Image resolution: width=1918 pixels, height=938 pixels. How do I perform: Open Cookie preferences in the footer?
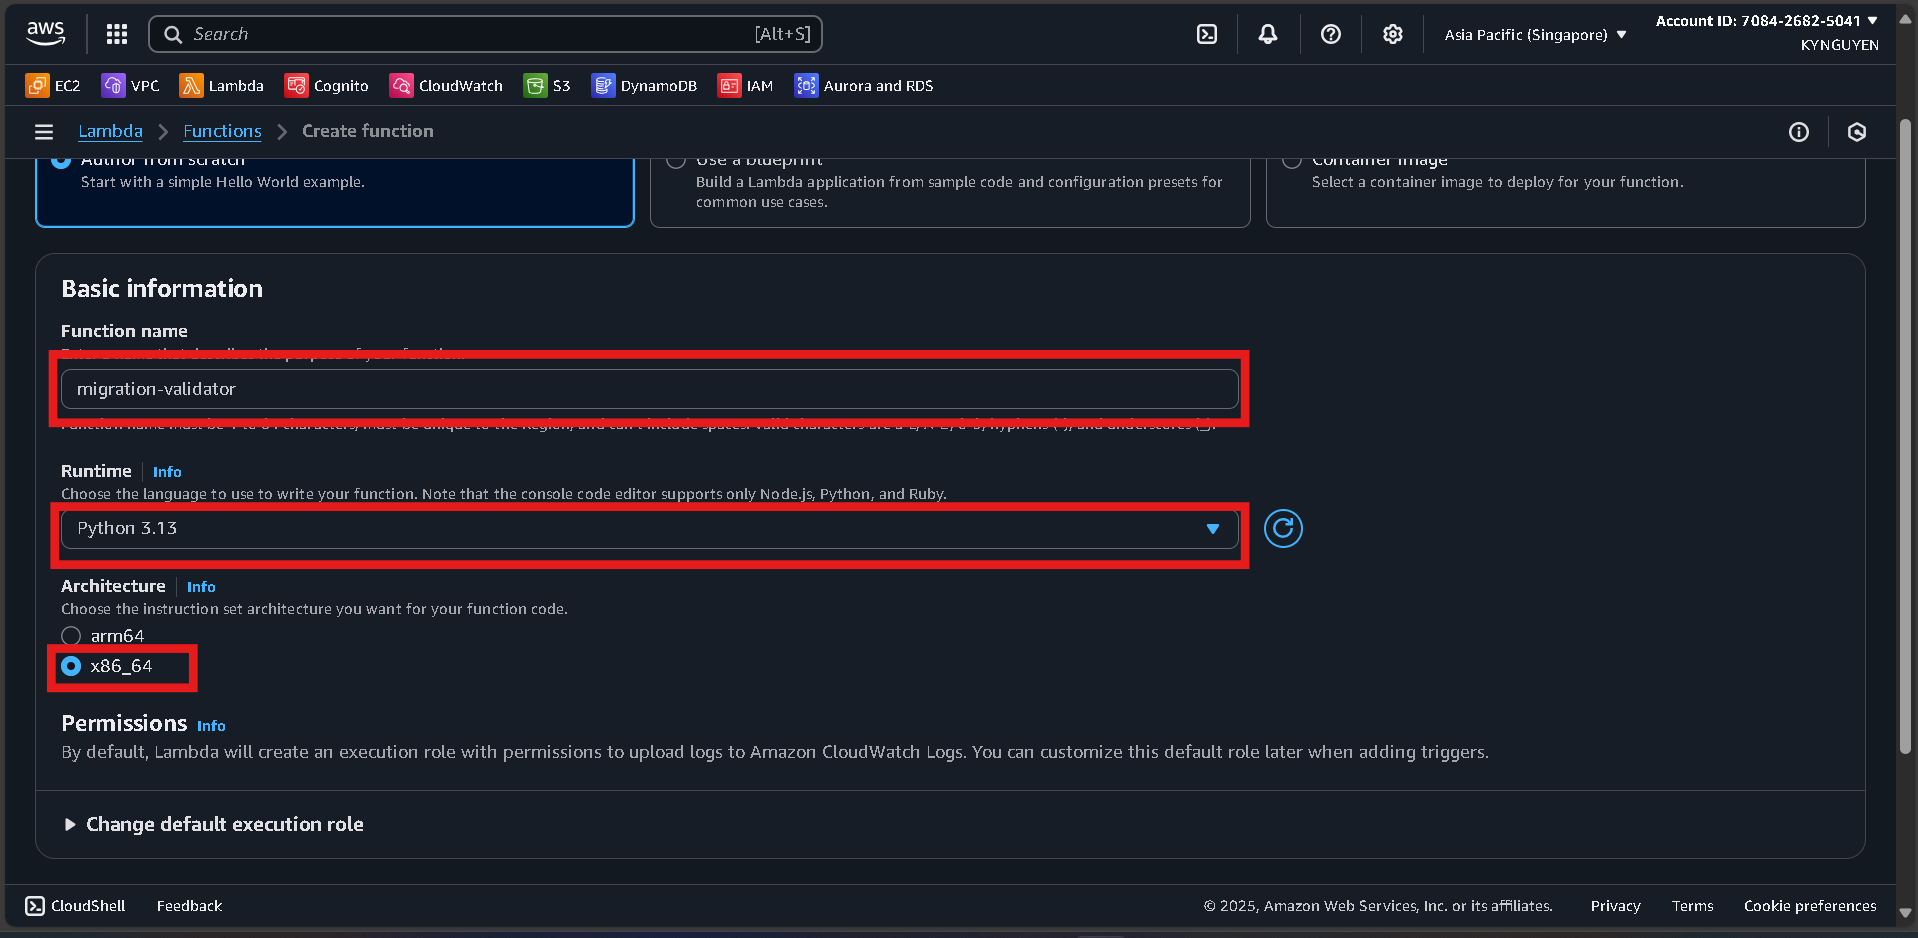(1809, 906)
